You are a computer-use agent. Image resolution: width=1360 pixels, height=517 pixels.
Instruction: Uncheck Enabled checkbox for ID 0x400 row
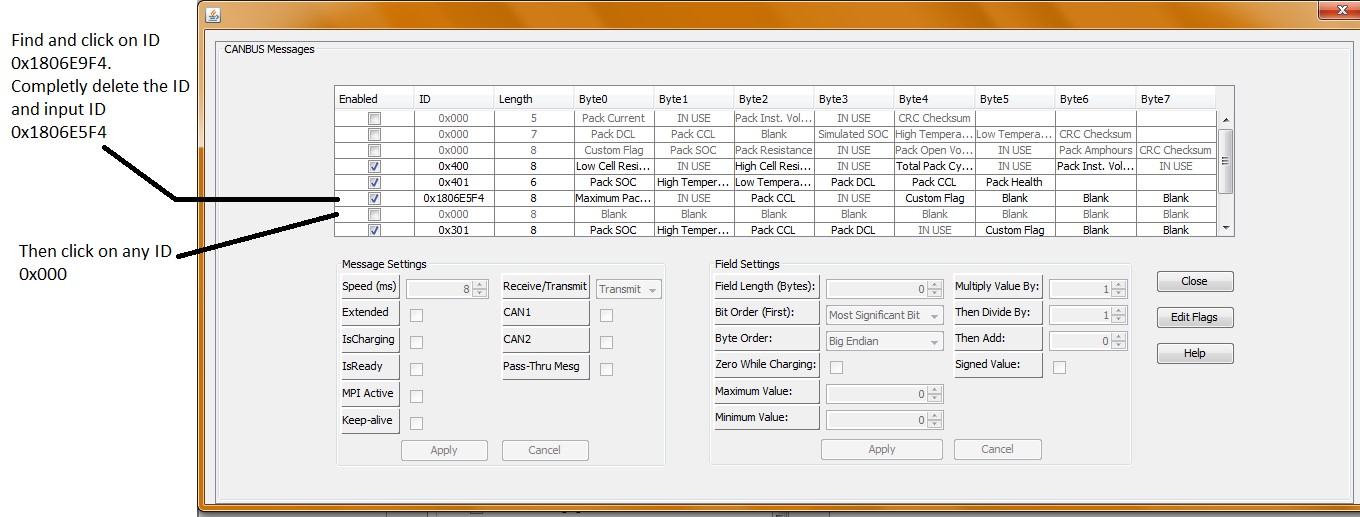(374, 166)
